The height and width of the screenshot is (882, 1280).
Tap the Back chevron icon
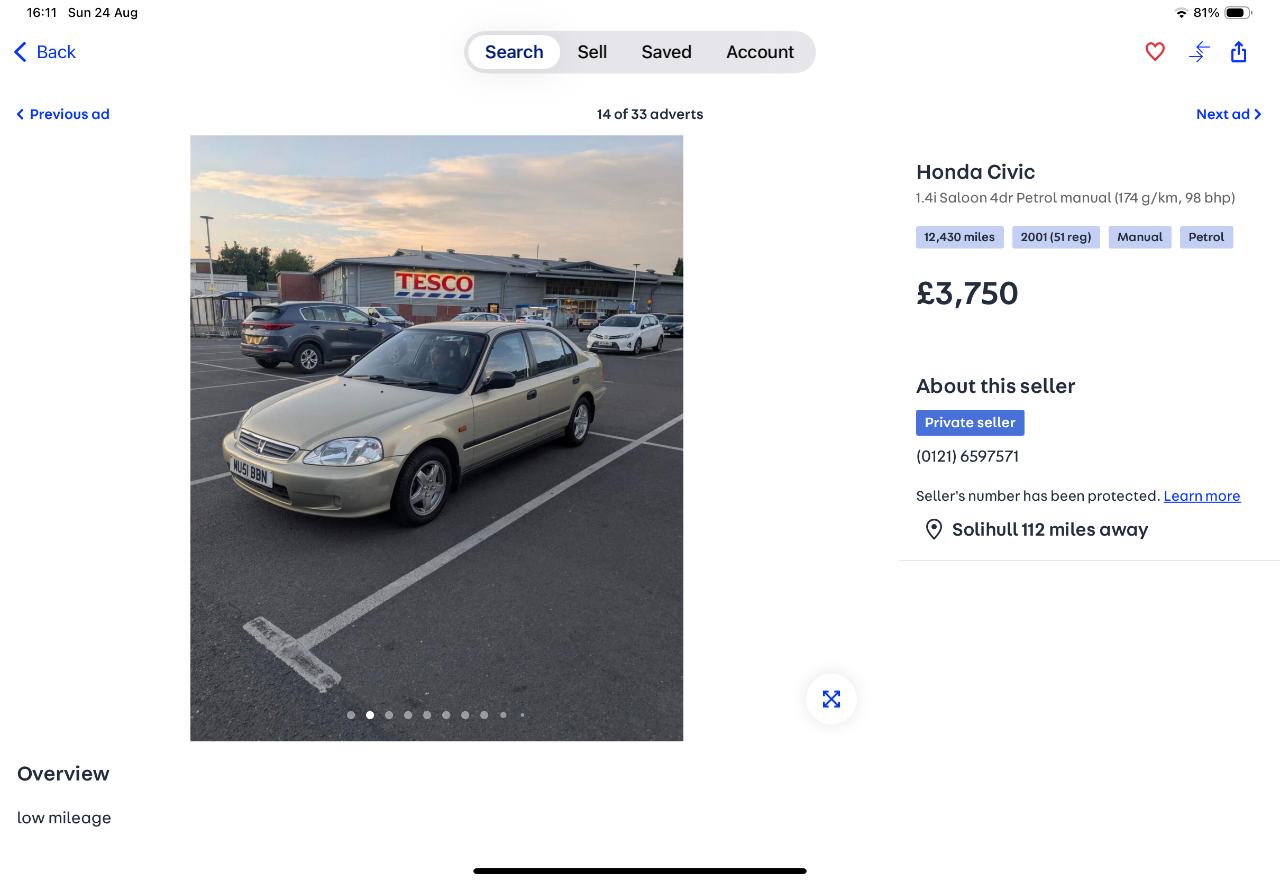pos(20,52)
